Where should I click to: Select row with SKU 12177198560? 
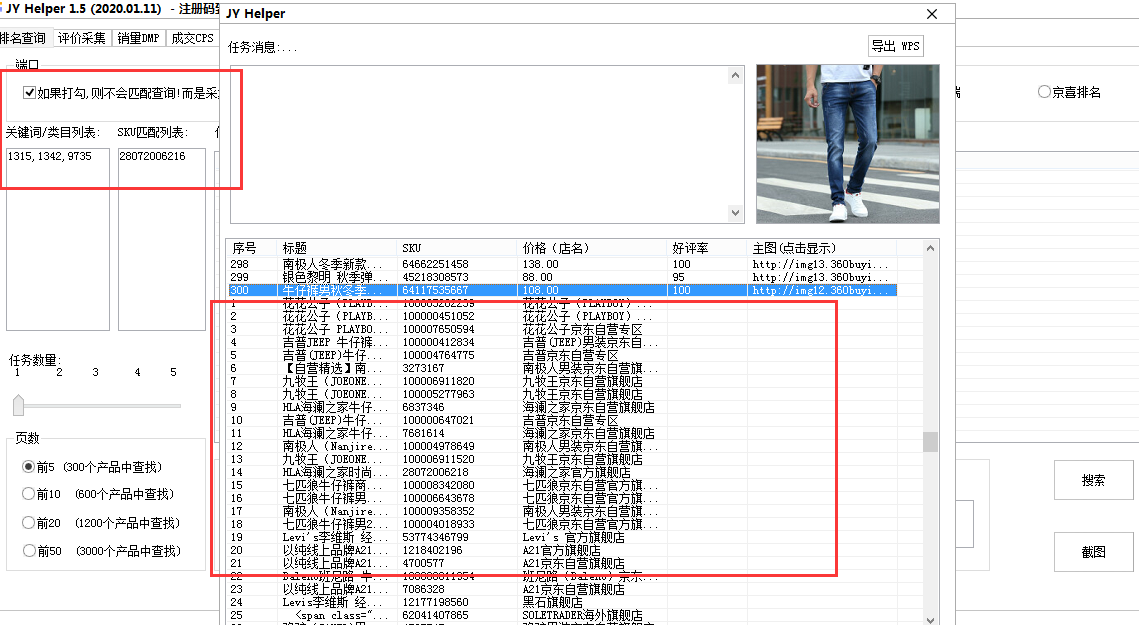(x=562, y=602)
